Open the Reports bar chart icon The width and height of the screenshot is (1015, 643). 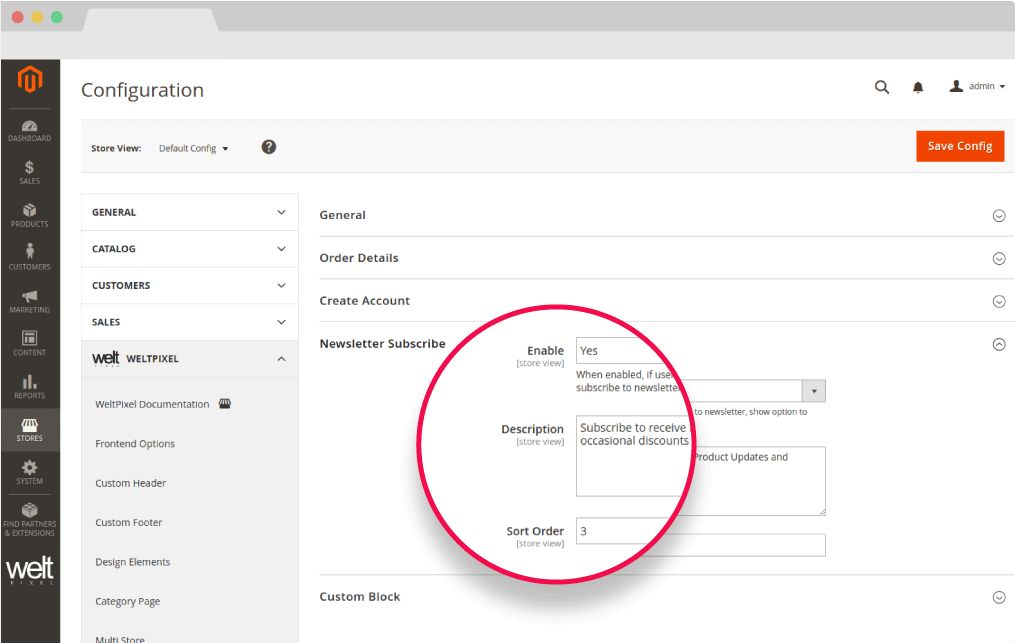click(x=29, y=386)
